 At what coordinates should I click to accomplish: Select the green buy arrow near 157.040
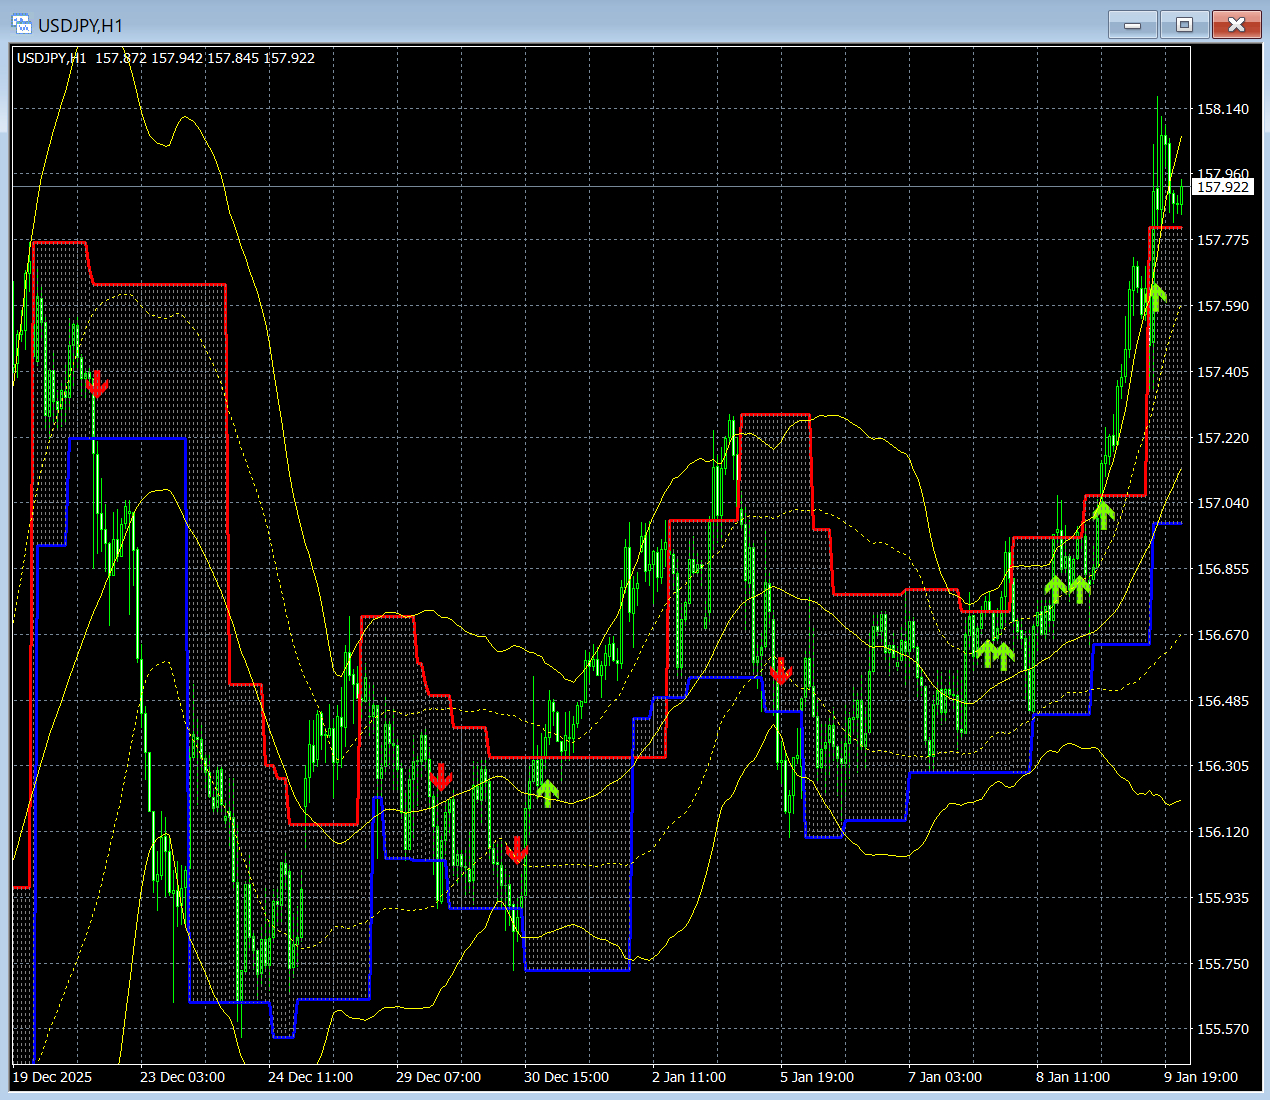click(x=1103, y=515)
